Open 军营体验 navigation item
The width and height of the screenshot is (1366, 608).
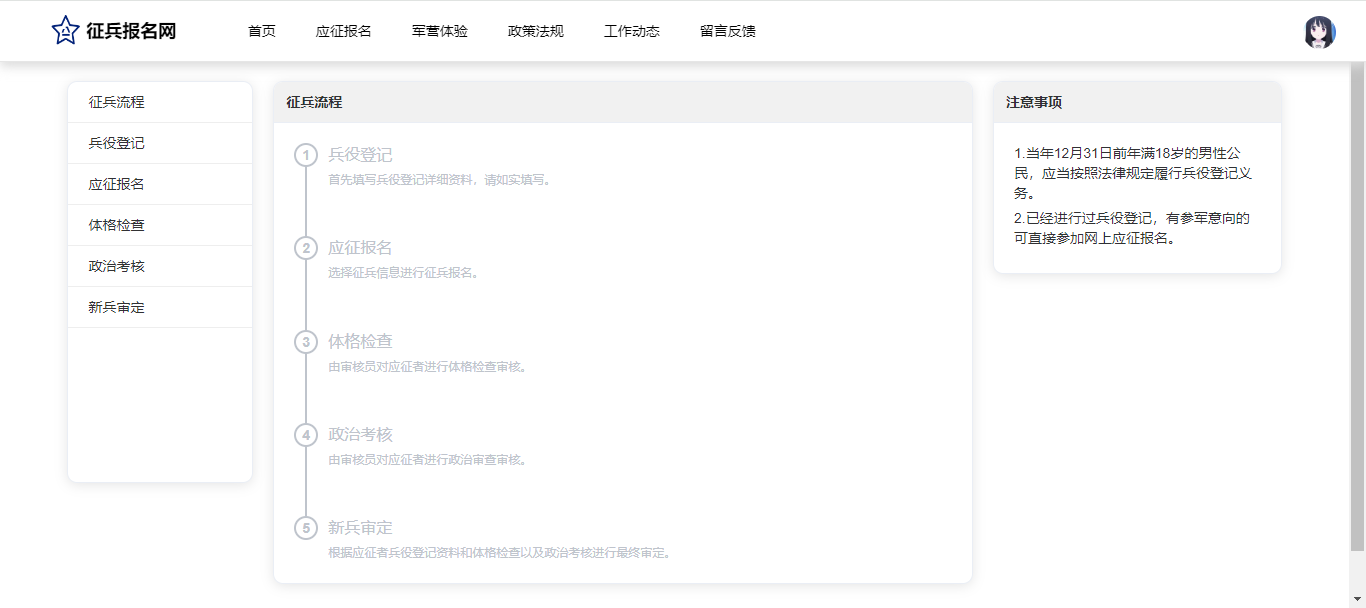tap(440, 31)
